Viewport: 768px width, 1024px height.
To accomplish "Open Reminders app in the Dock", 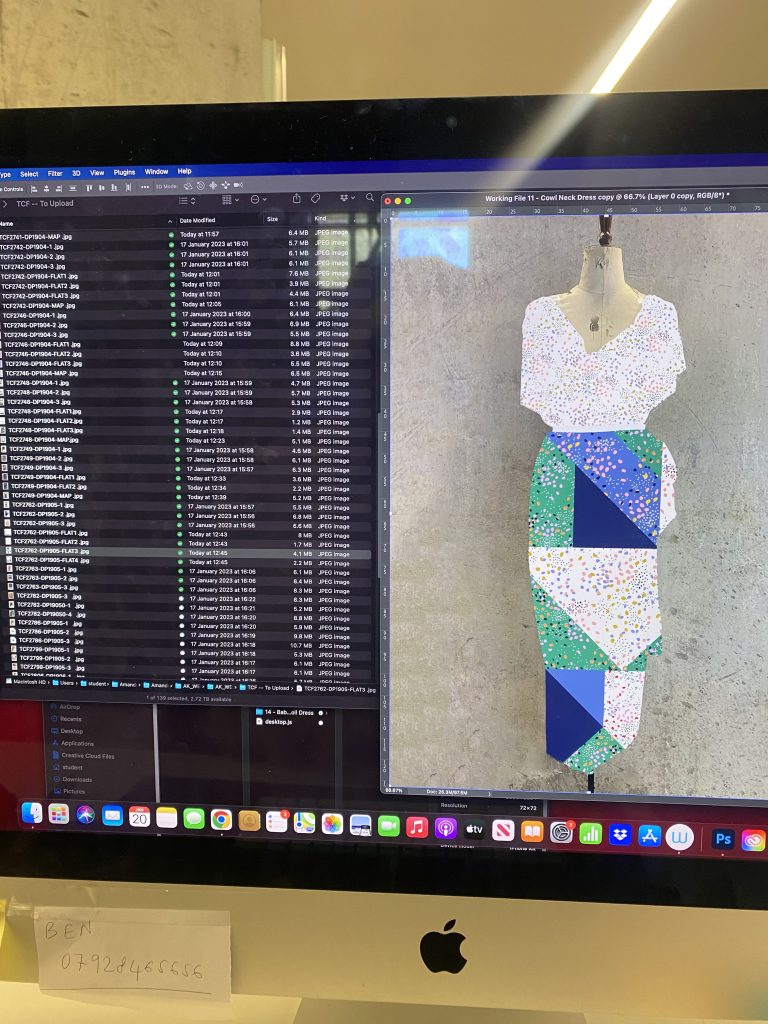I will [277, 822].
